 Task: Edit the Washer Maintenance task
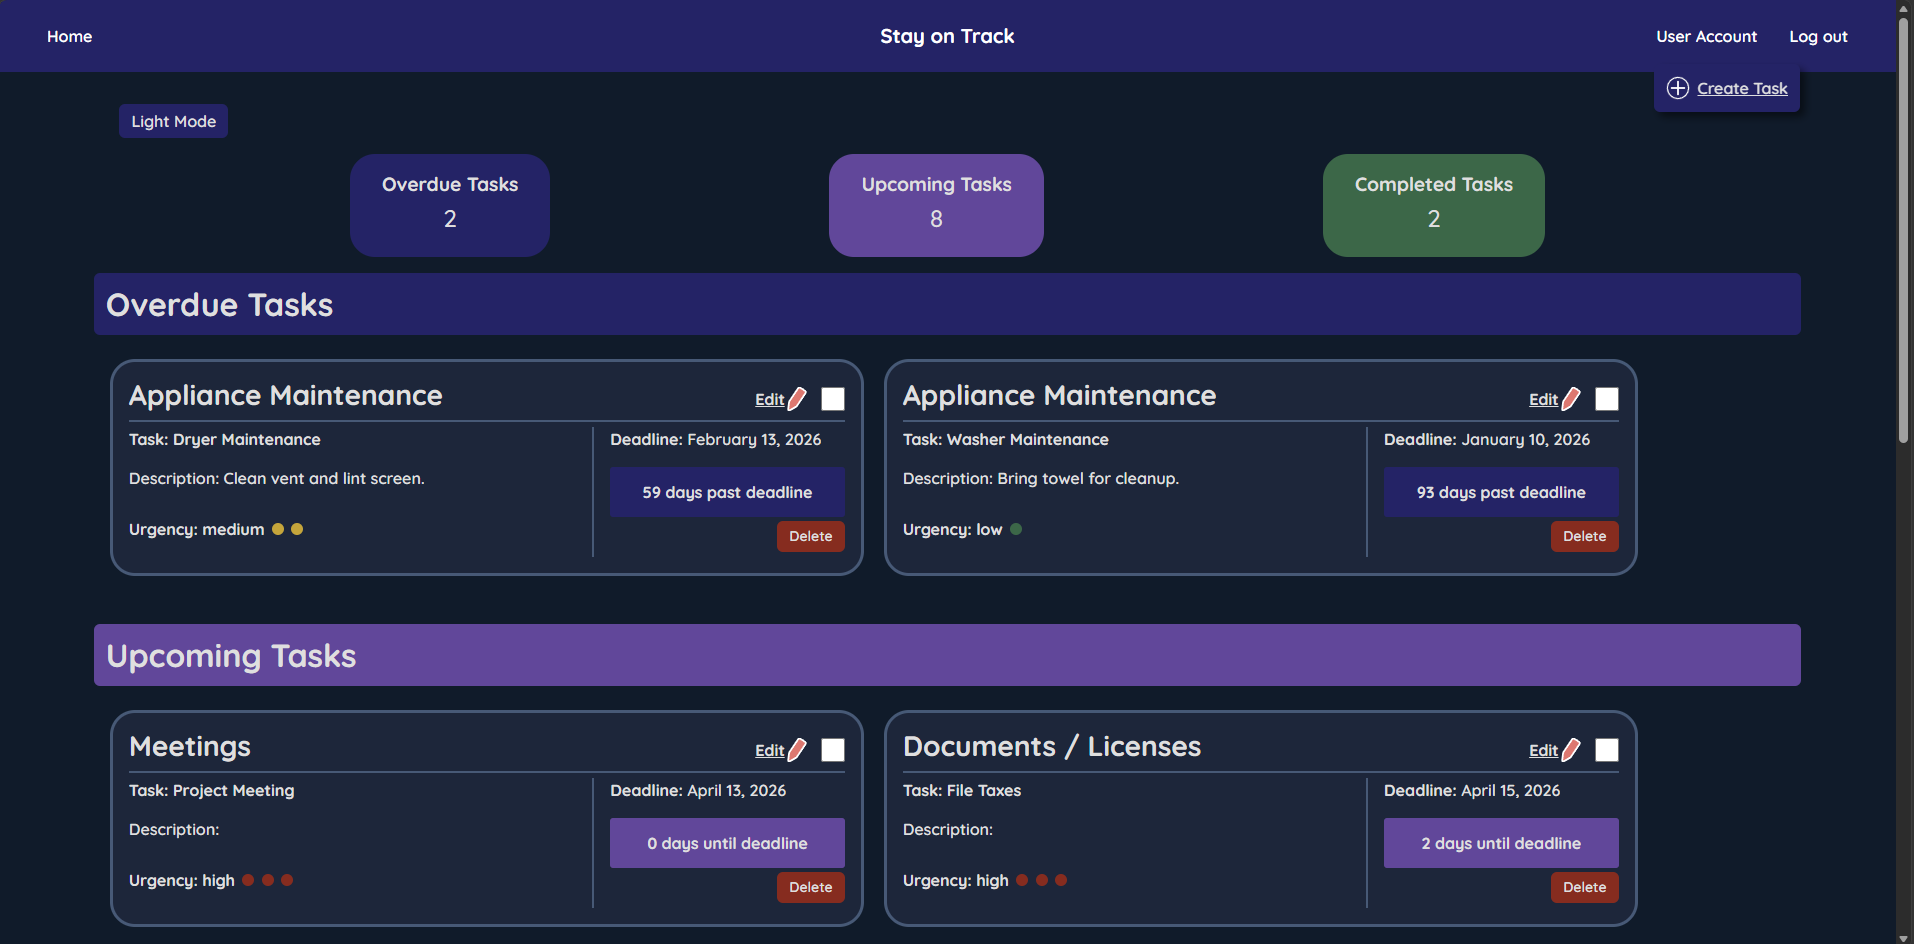[x=1543, y=399]
